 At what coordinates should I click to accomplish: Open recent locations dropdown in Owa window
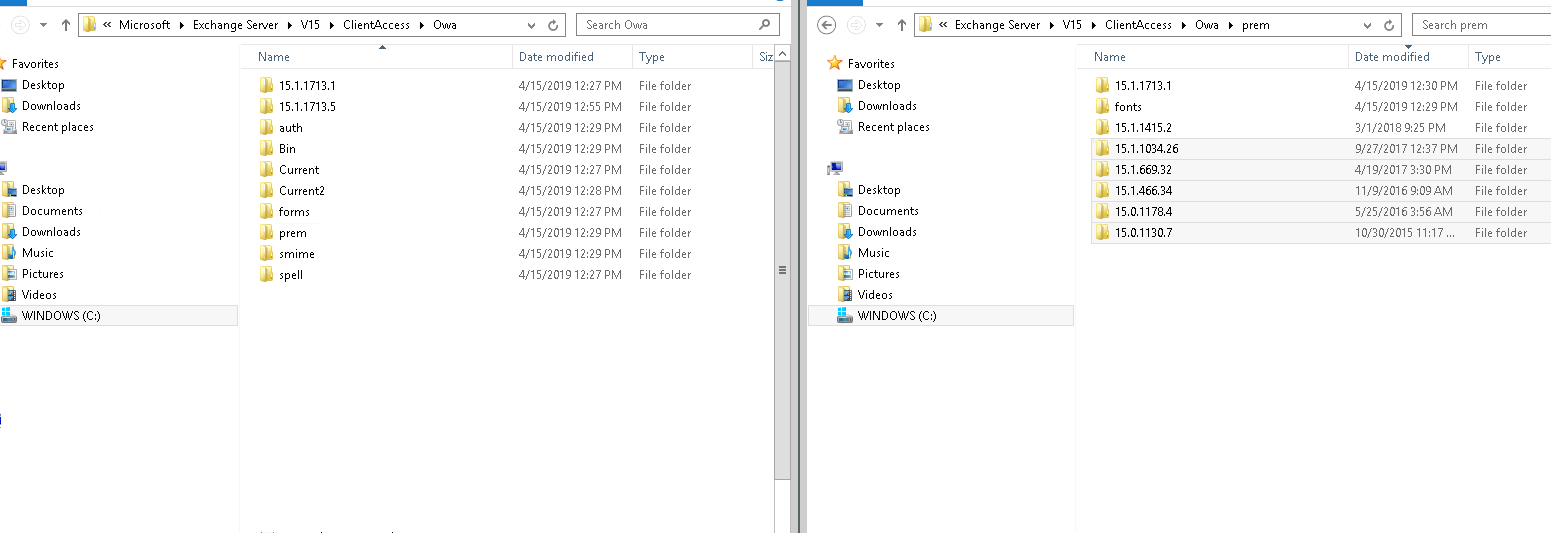[43, 25]
